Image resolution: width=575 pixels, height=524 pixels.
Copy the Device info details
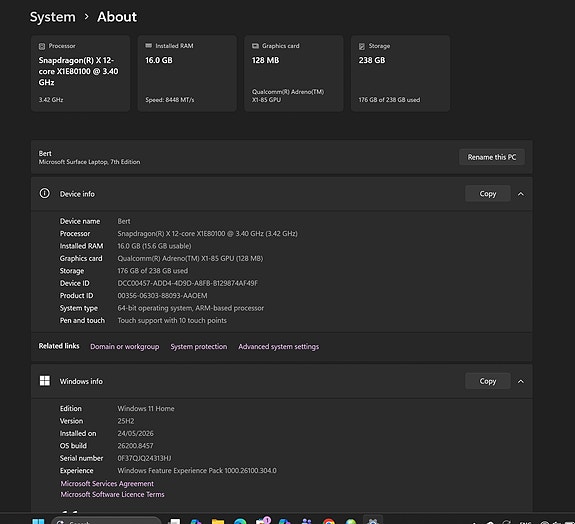(x=487, y=194)
